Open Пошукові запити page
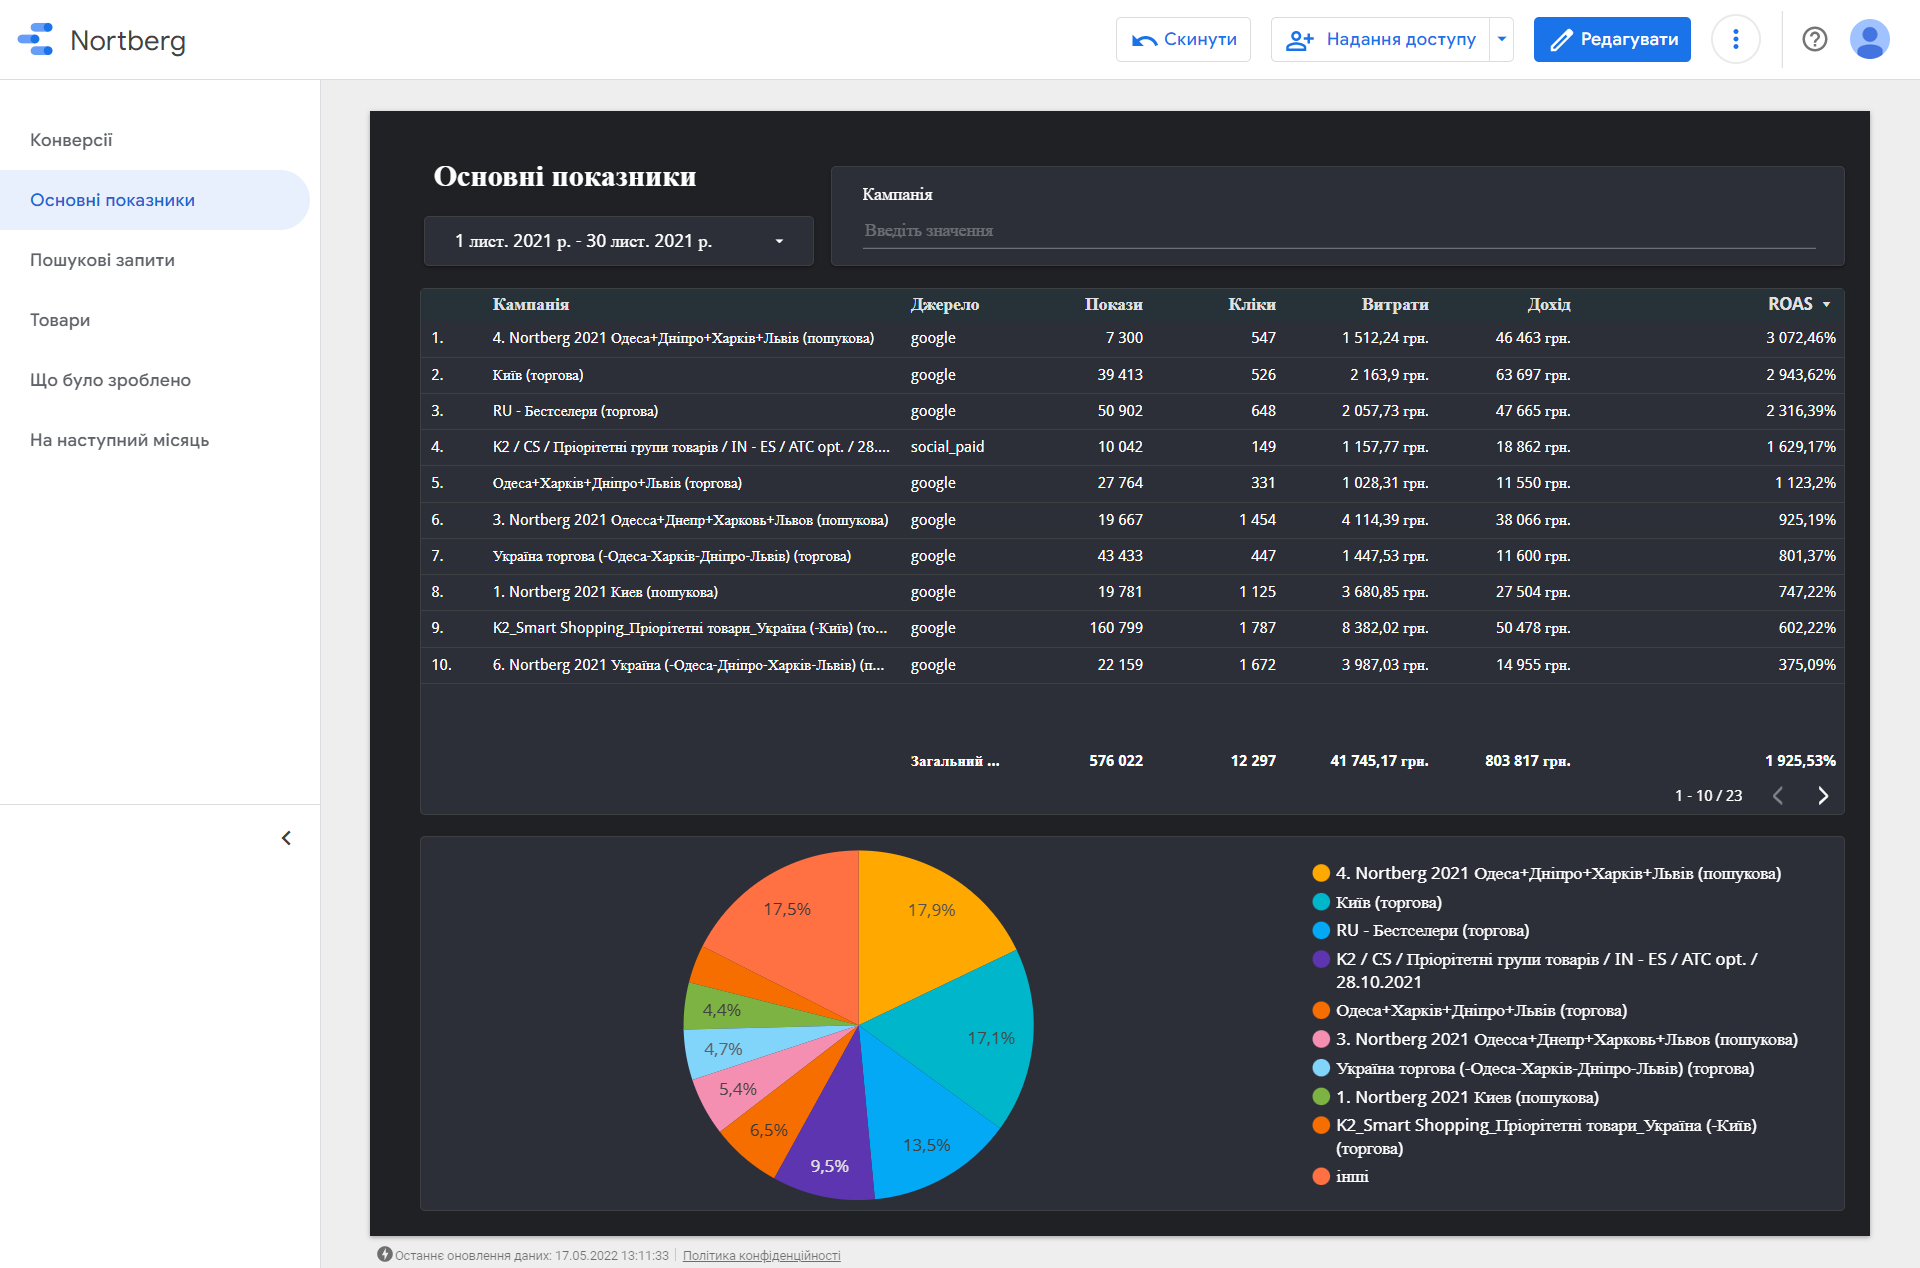 click(x=102, y=260)
